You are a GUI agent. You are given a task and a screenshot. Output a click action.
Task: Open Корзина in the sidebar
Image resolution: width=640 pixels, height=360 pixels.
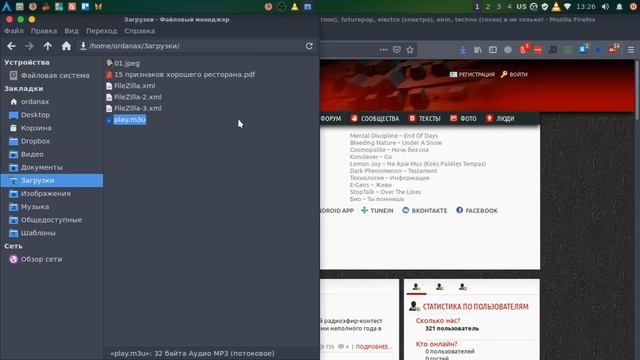click(51, 128)
